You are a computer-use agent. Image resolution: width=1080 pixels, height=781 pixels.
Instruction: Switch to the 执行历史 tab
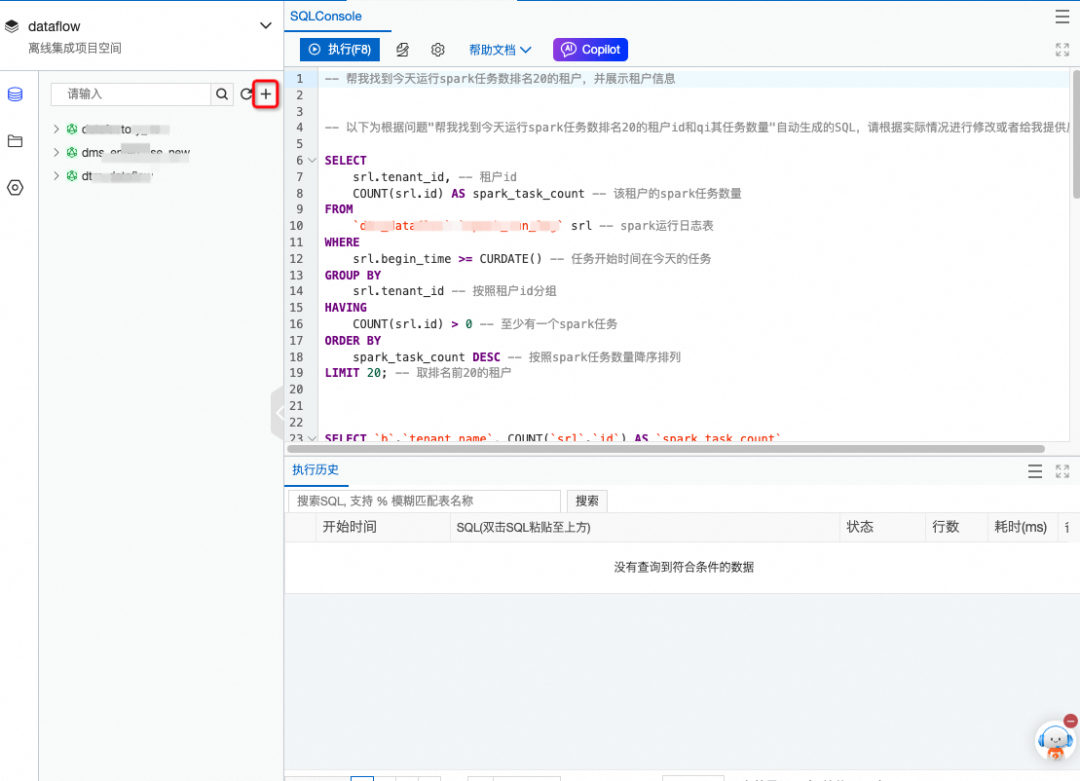[315, 470]
